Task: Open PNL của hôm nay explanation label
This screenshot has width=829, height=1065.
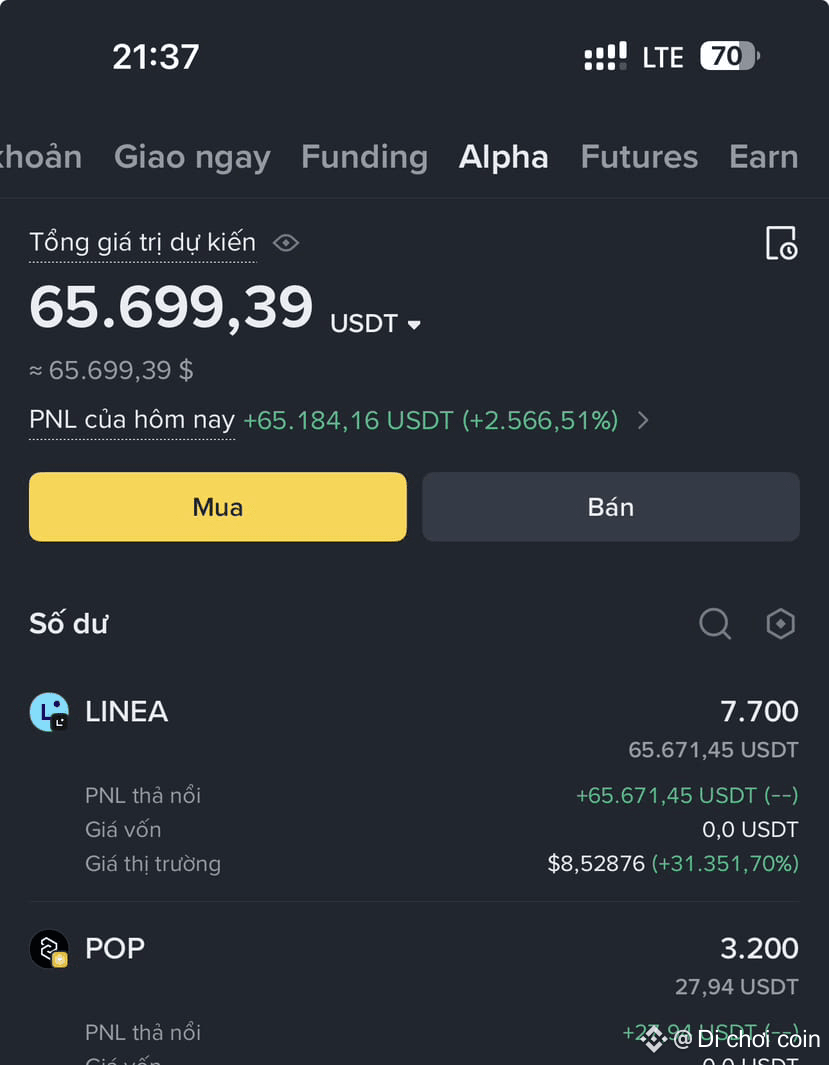Action: tap(132, 420)
